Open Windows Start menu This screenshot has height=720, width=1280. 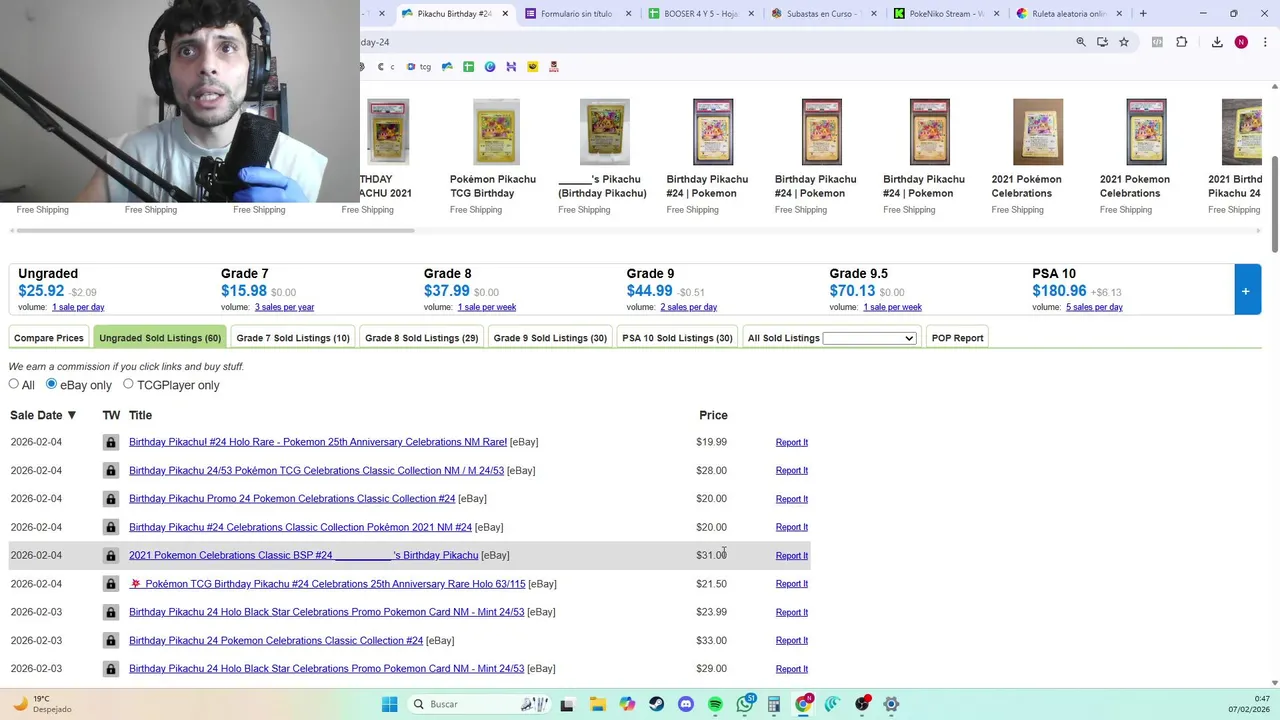tap(389, 704)
